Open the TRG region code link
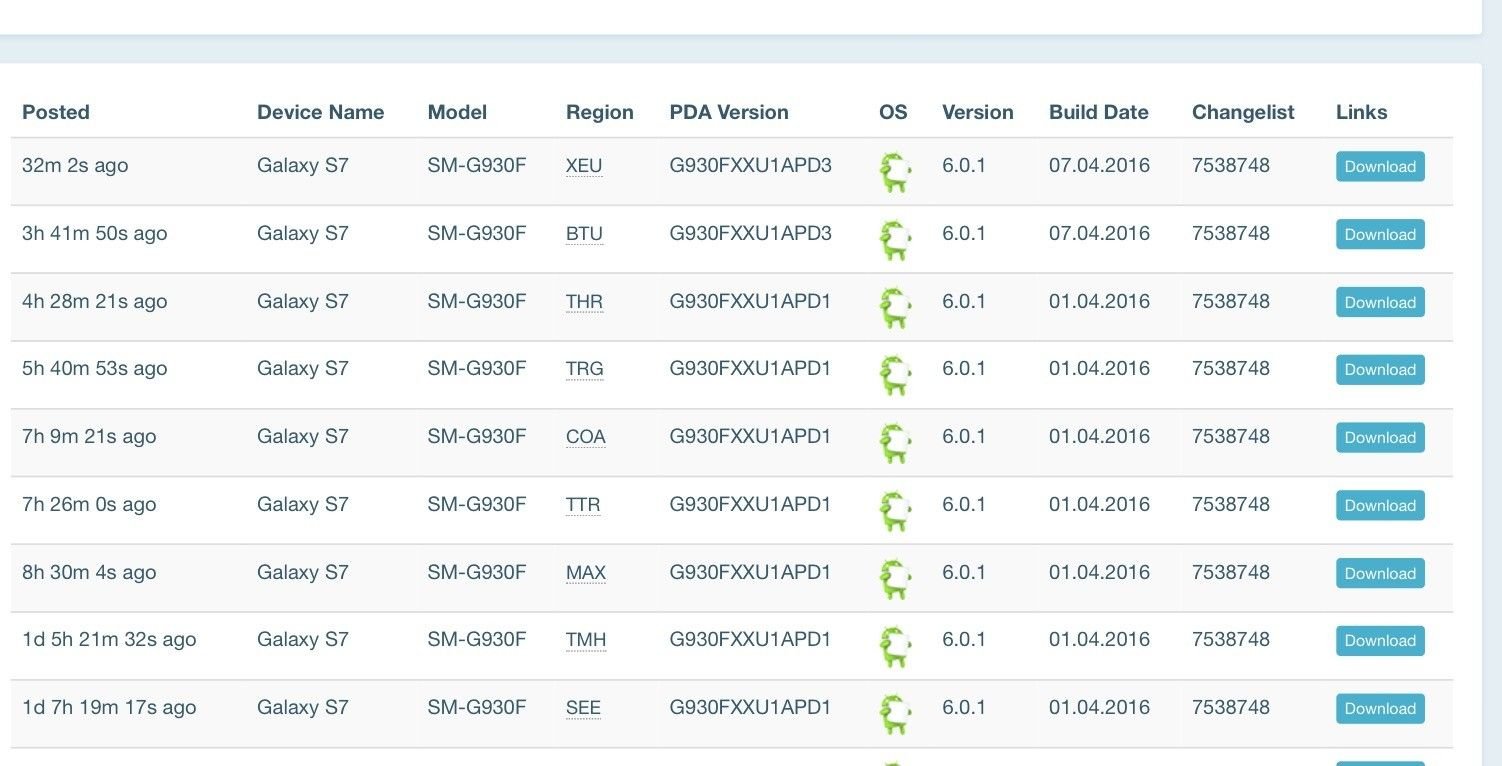 pyautogui.click(x=585, y=369)
